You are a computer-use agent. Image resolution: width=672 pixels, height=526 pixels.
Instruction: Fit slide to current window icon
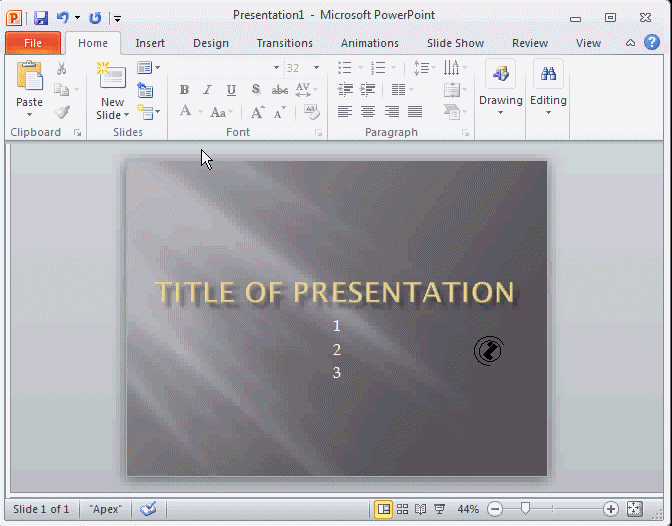tap(634, 509)
